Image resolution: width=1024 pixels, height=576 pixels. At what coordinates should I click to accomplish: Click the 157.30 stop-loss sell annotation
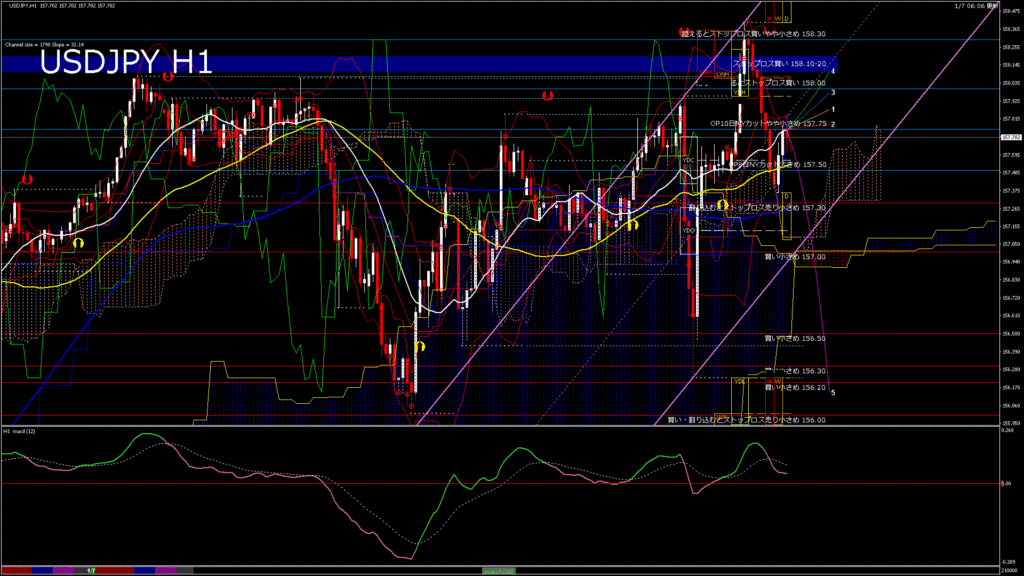click(757, 208)
